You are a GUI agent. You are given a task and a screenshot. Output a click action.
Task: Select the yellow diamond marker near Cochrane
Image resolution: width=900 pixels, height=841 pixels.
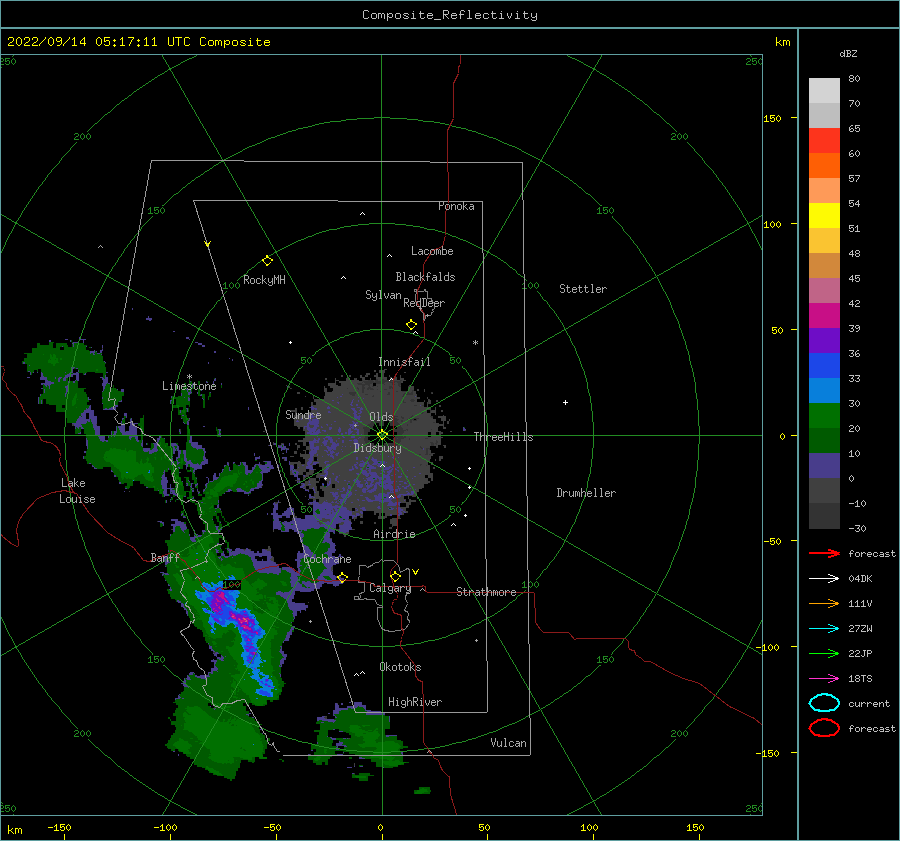(x=343, y=577)
